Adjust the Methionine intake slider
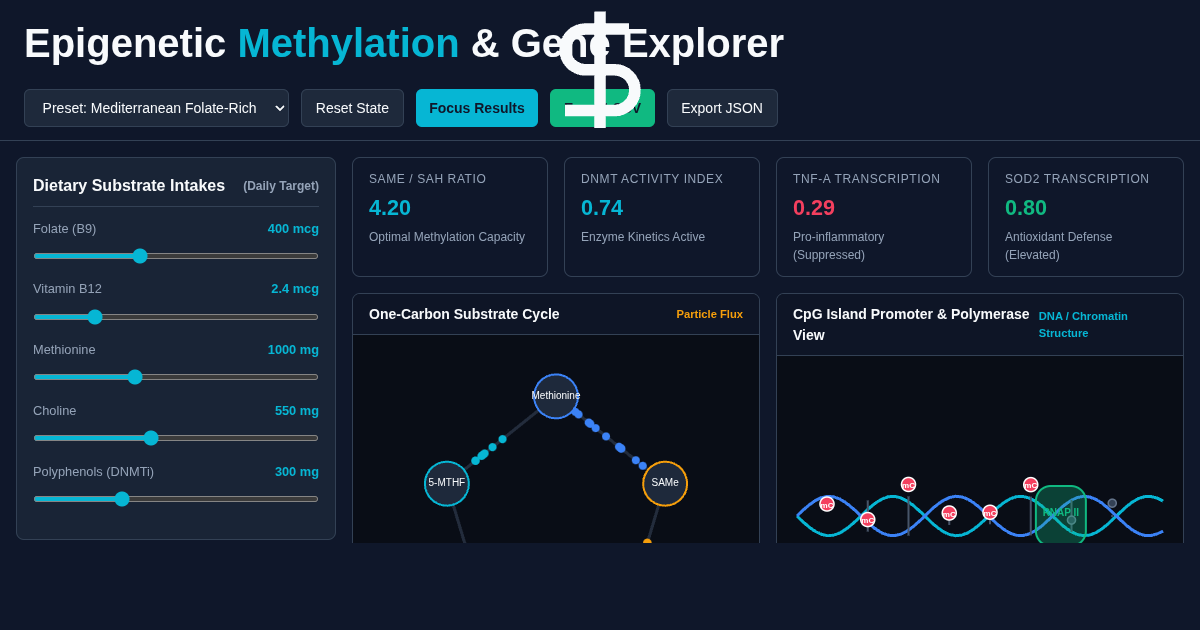1200x630 pixels. pos(176,377)
